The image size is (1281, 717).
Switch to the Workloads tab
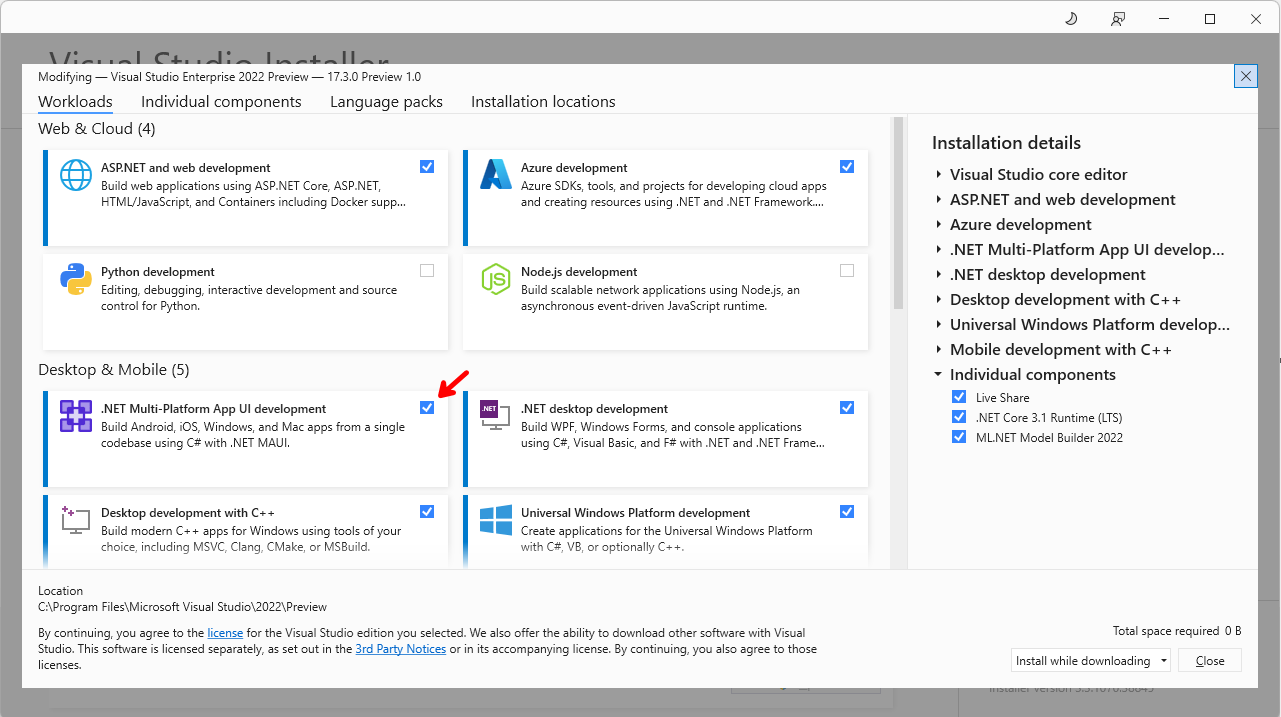[x=75, y=102]
